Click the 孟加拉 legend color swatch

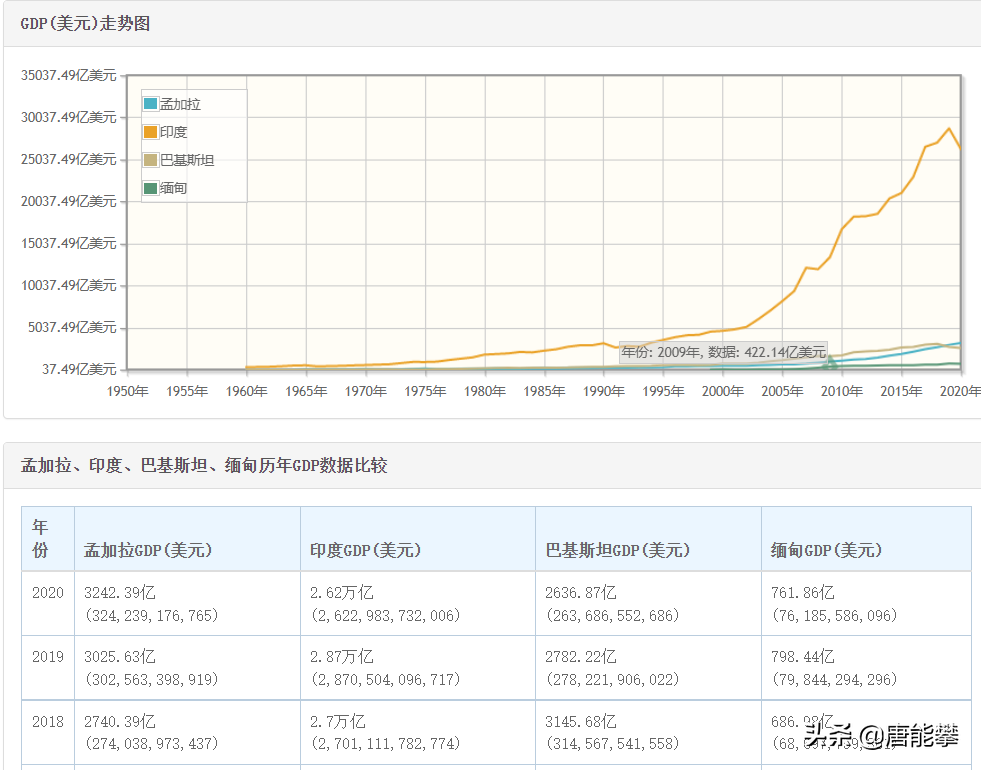(x=151, y=103)
